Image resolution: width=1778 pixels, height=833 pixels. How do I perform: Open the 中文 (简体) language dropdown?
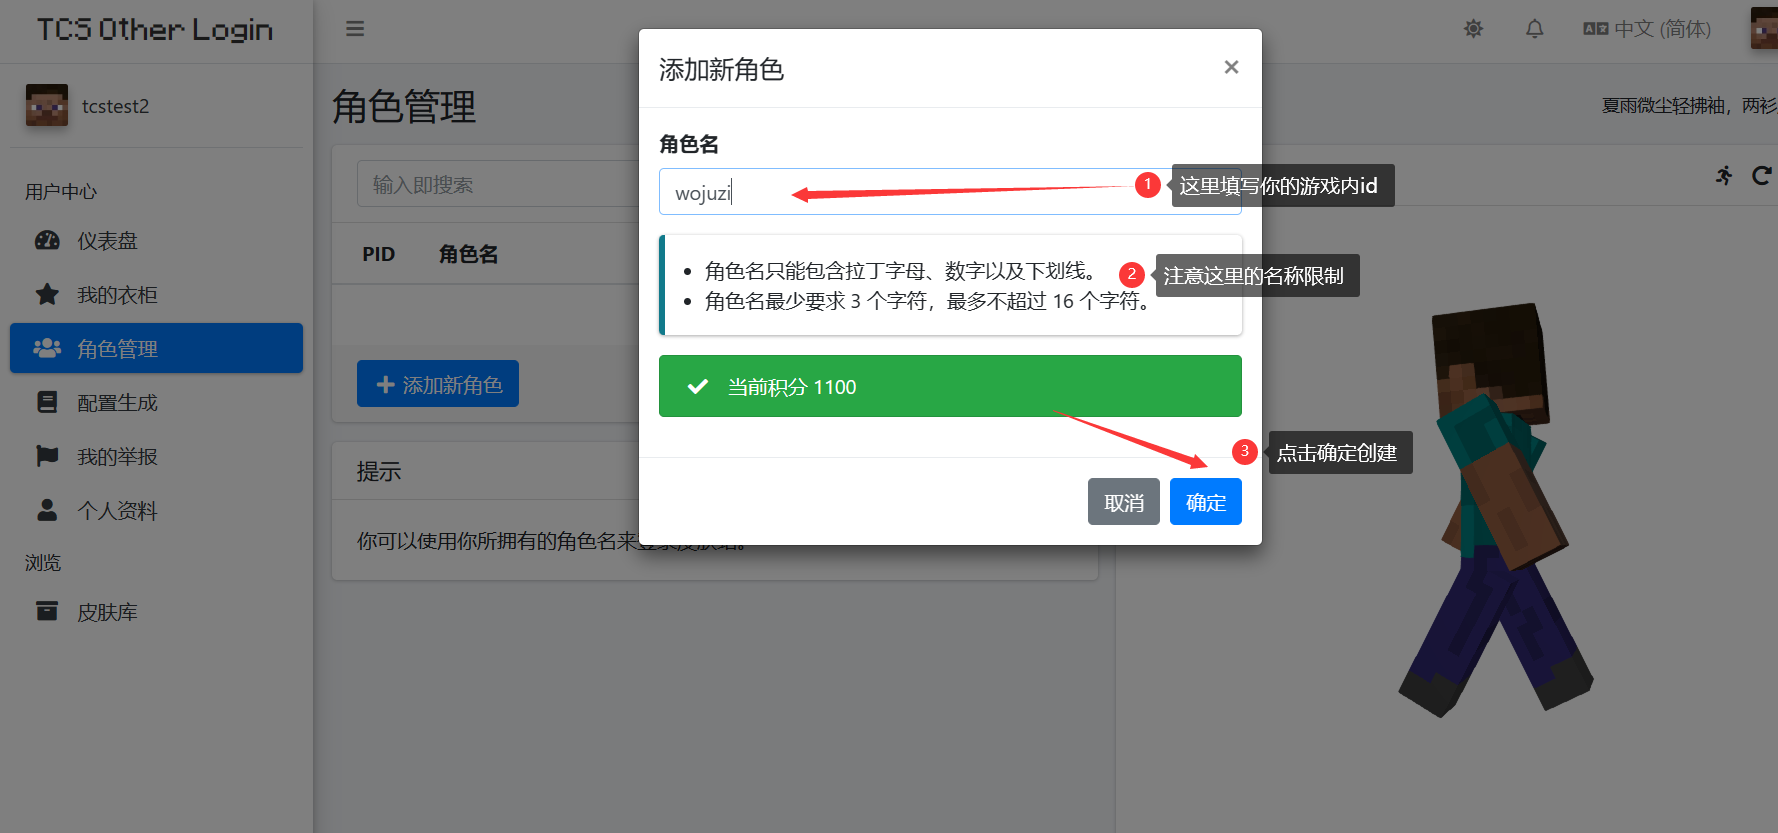pos(1647,29)
